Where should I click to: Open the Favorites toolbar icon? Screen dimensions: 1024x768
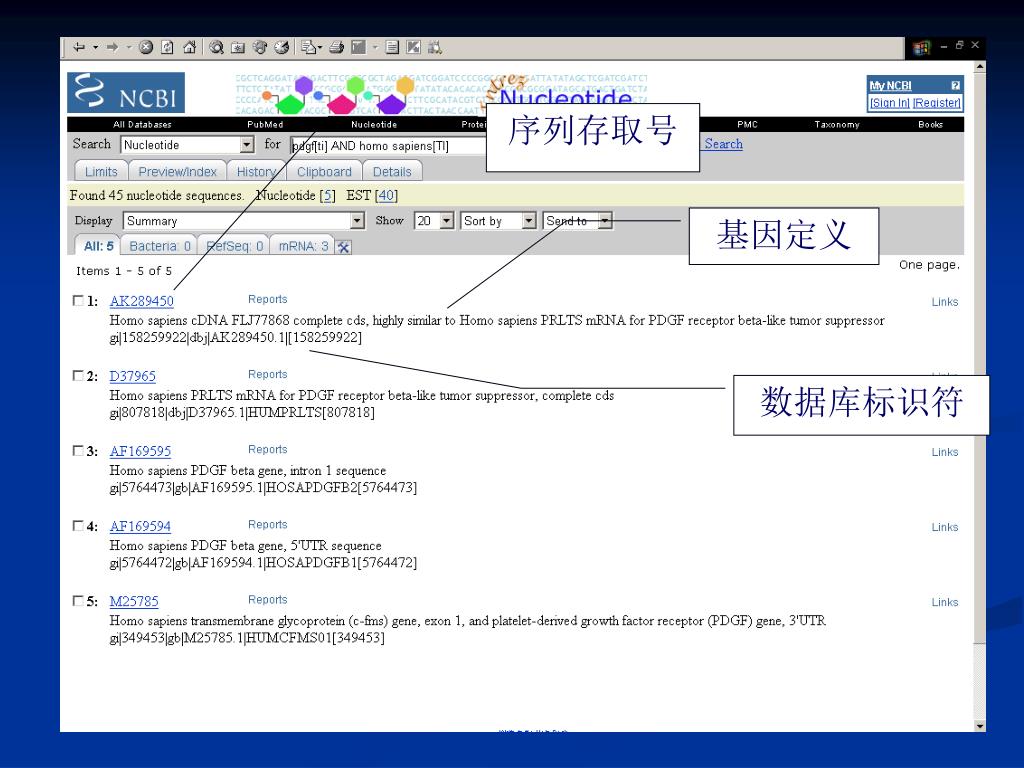(238, 47)
